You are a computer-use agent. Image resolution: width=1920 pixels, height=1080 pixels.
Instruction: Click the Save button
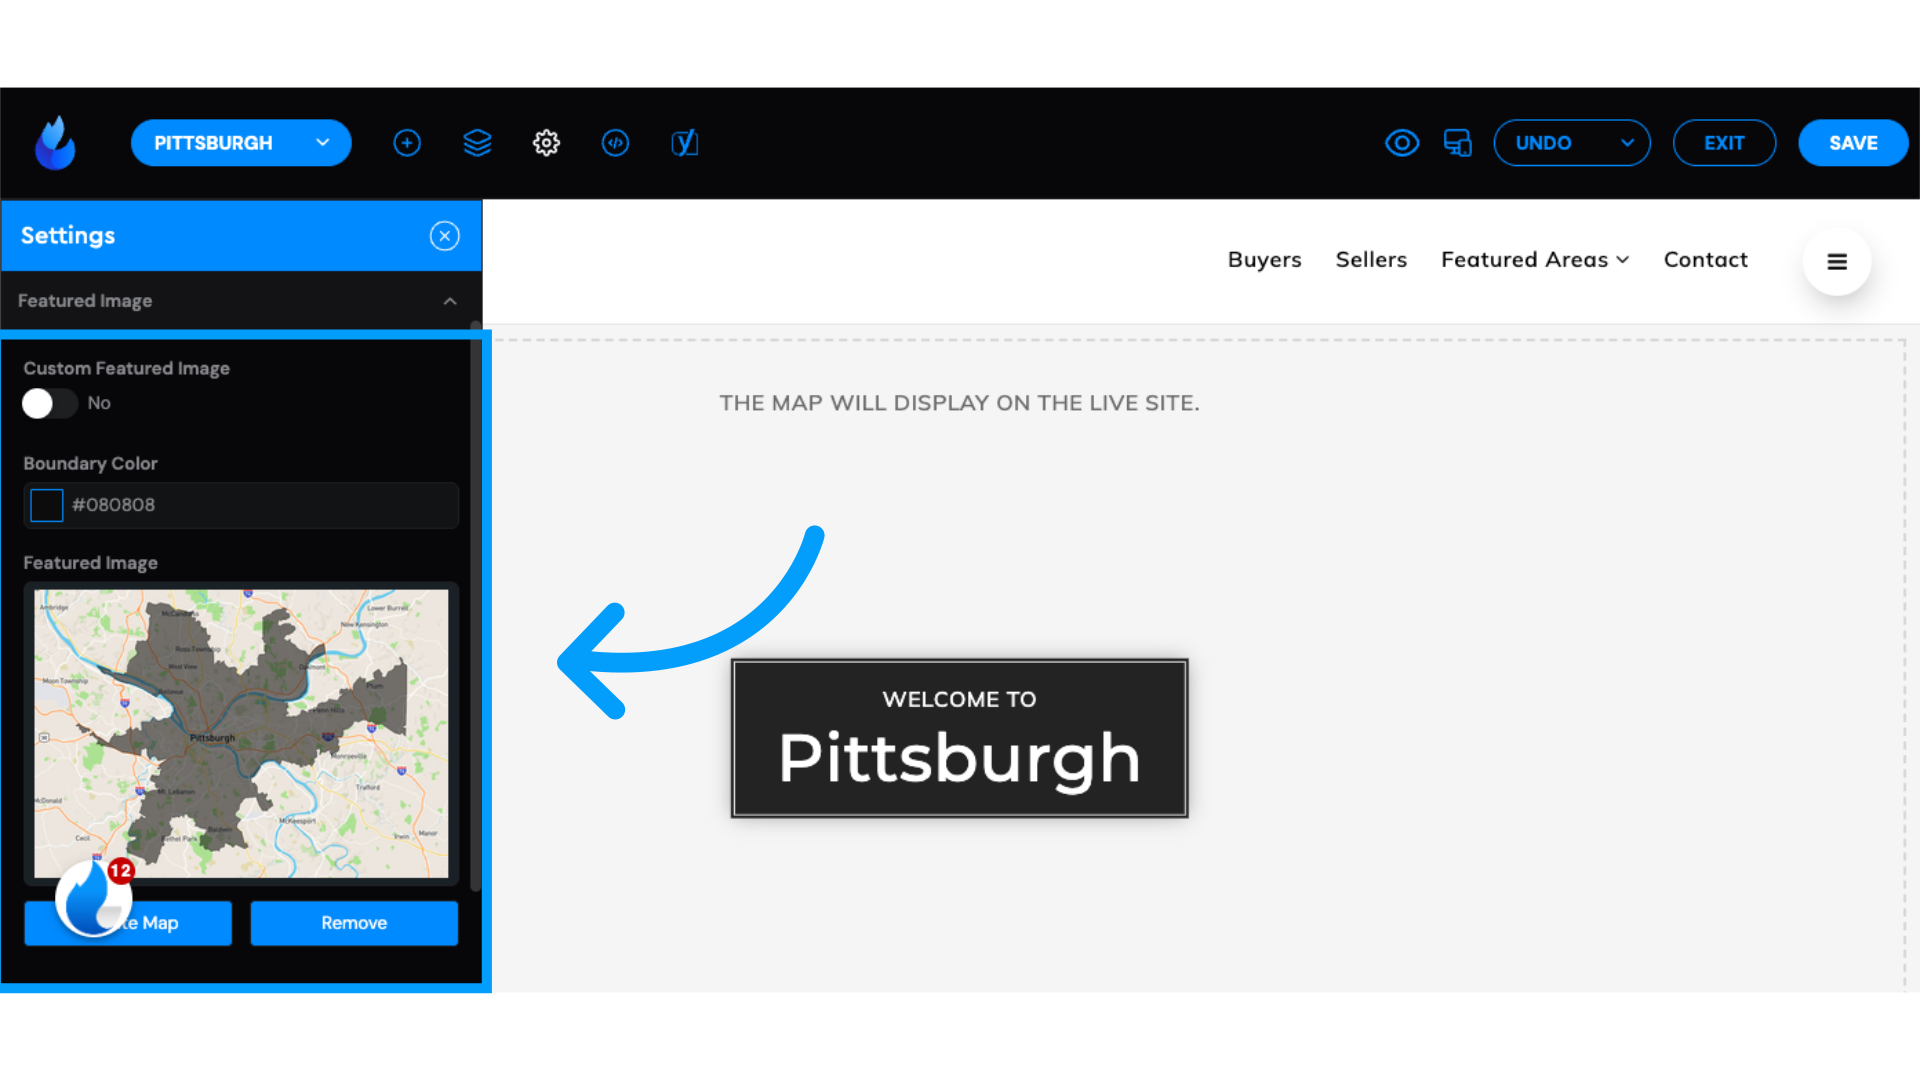tap(1853, 142)
